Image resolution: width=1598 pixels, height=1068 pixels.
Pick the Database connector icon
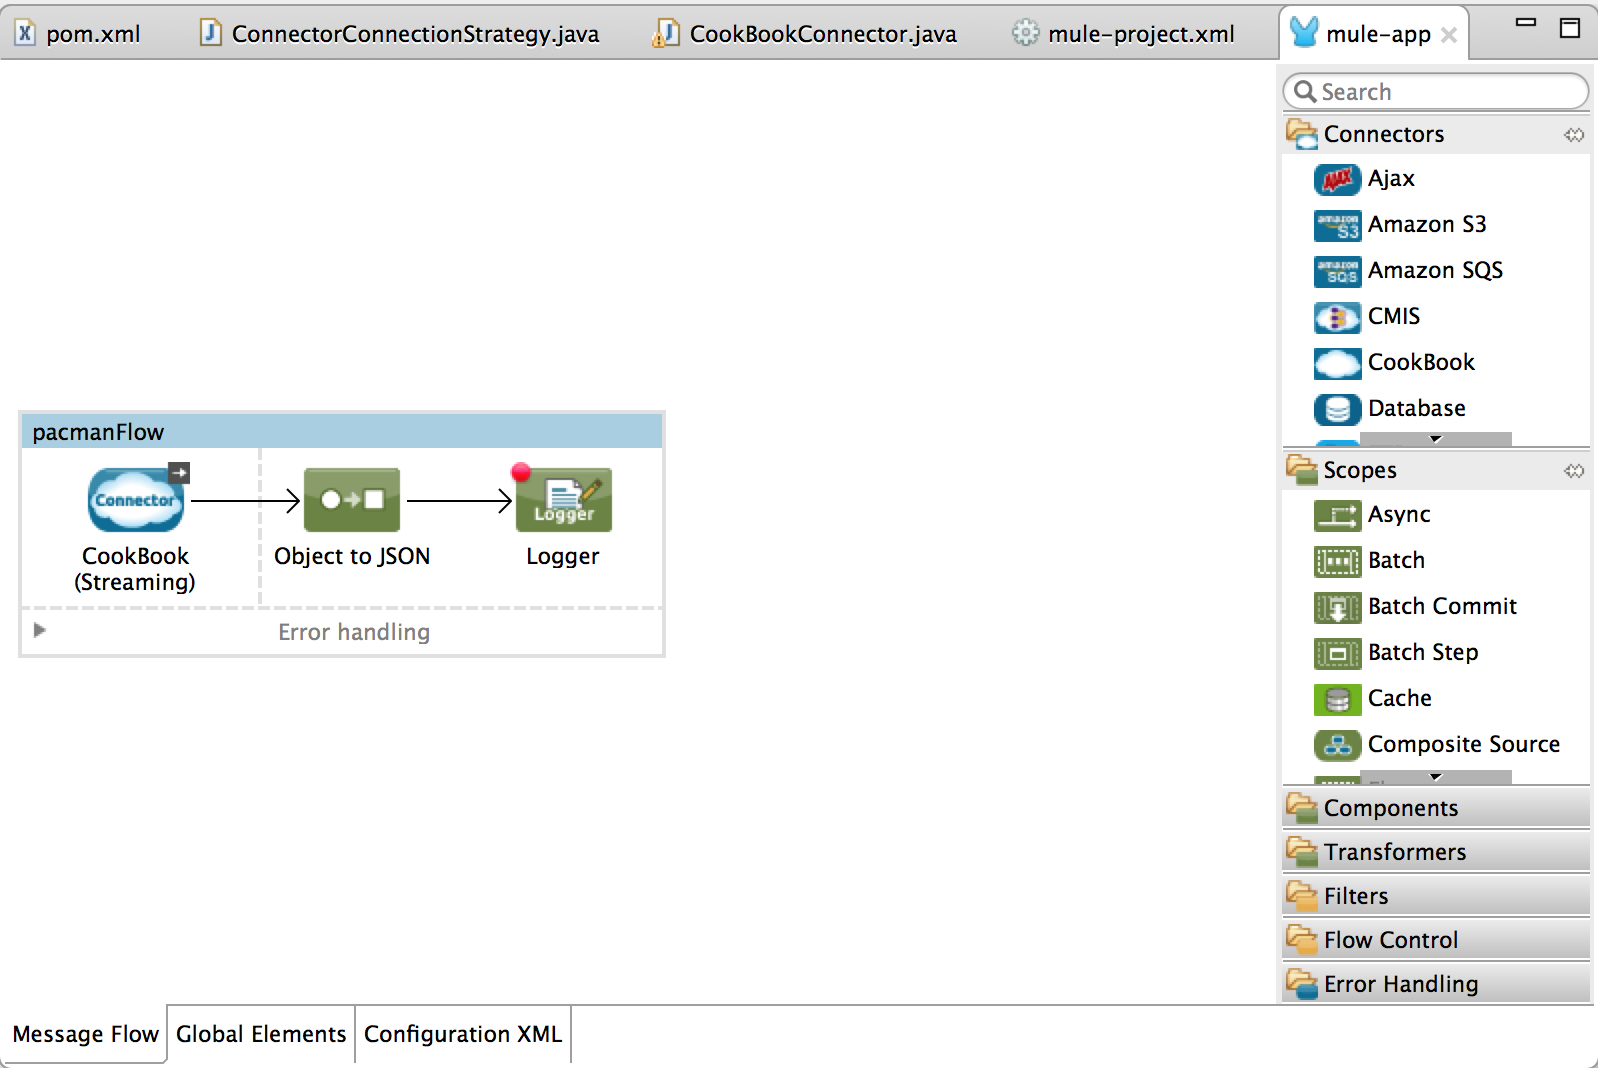[1337, 409]
